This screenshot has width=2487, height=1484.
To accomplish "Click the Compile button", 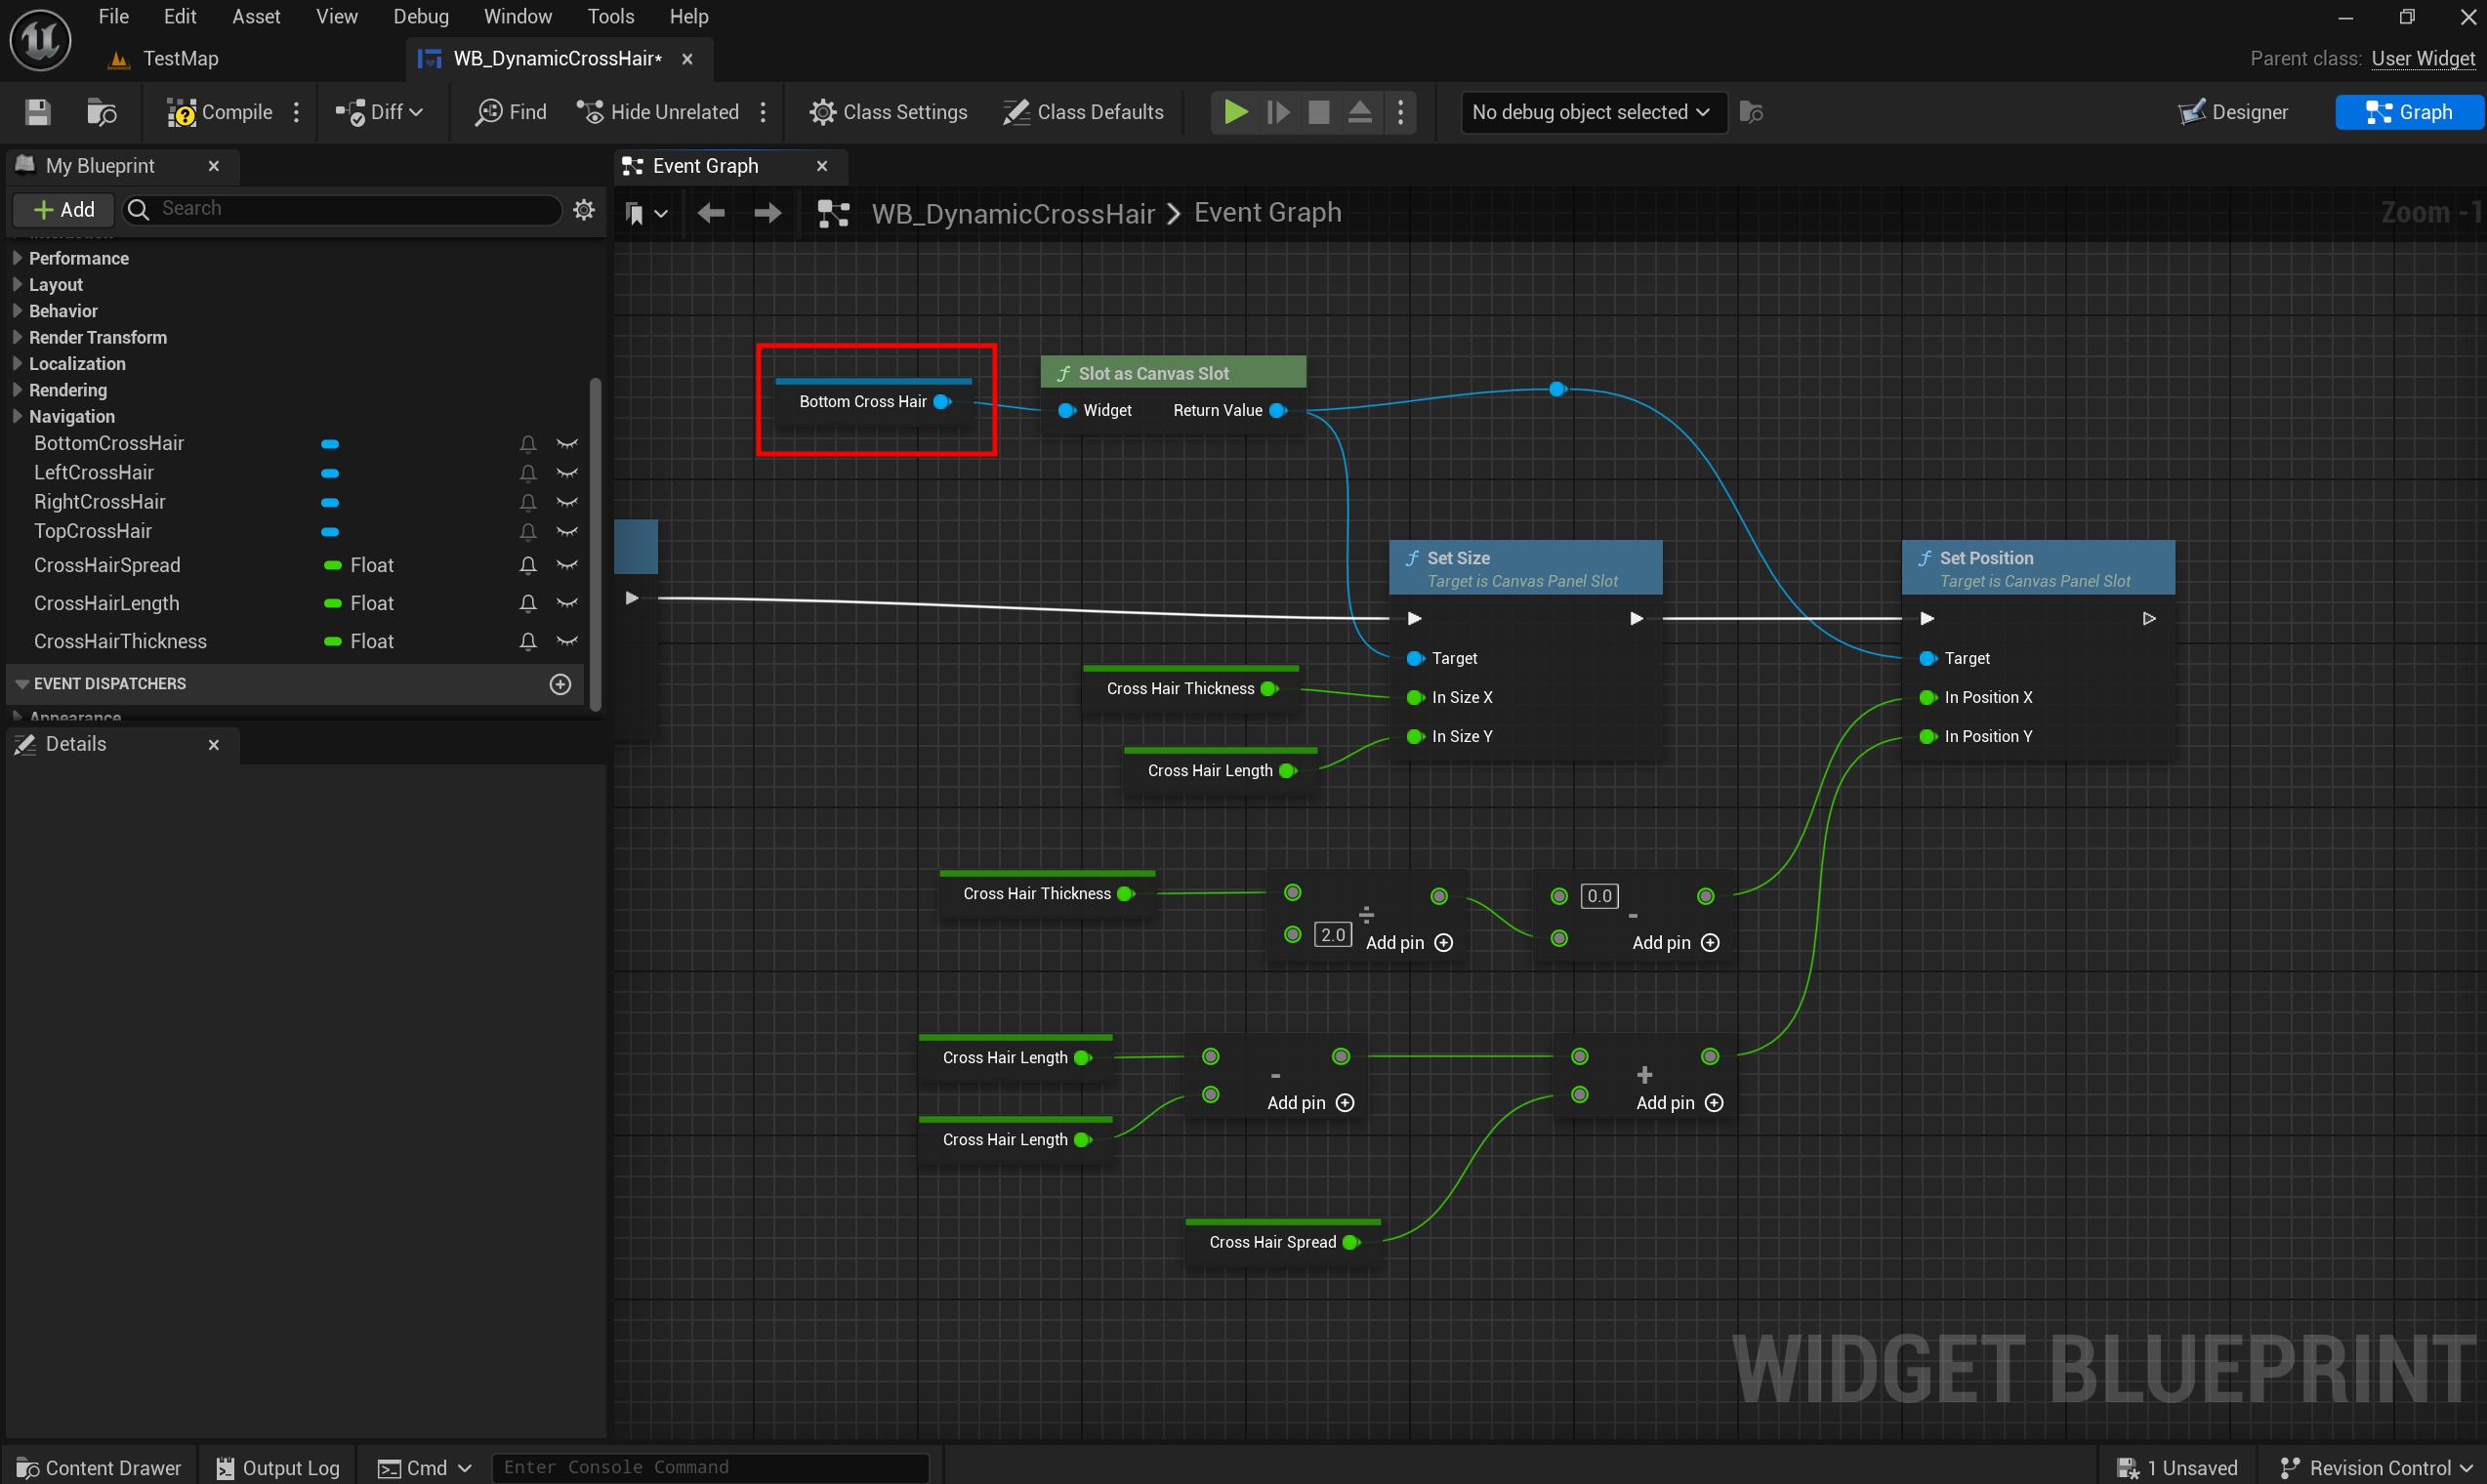I will click(220, 112).
